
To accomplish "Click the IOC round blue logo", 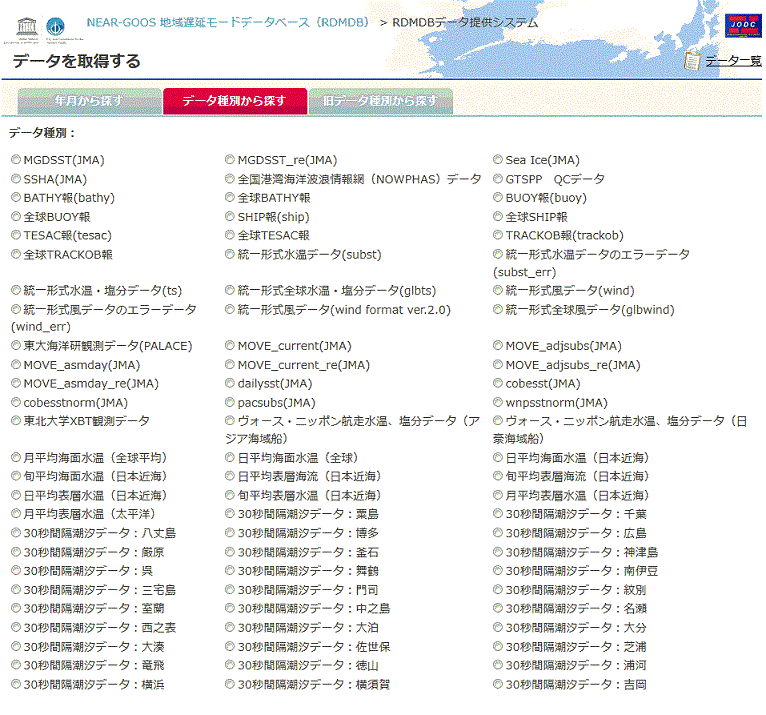I will coord(55,27).
